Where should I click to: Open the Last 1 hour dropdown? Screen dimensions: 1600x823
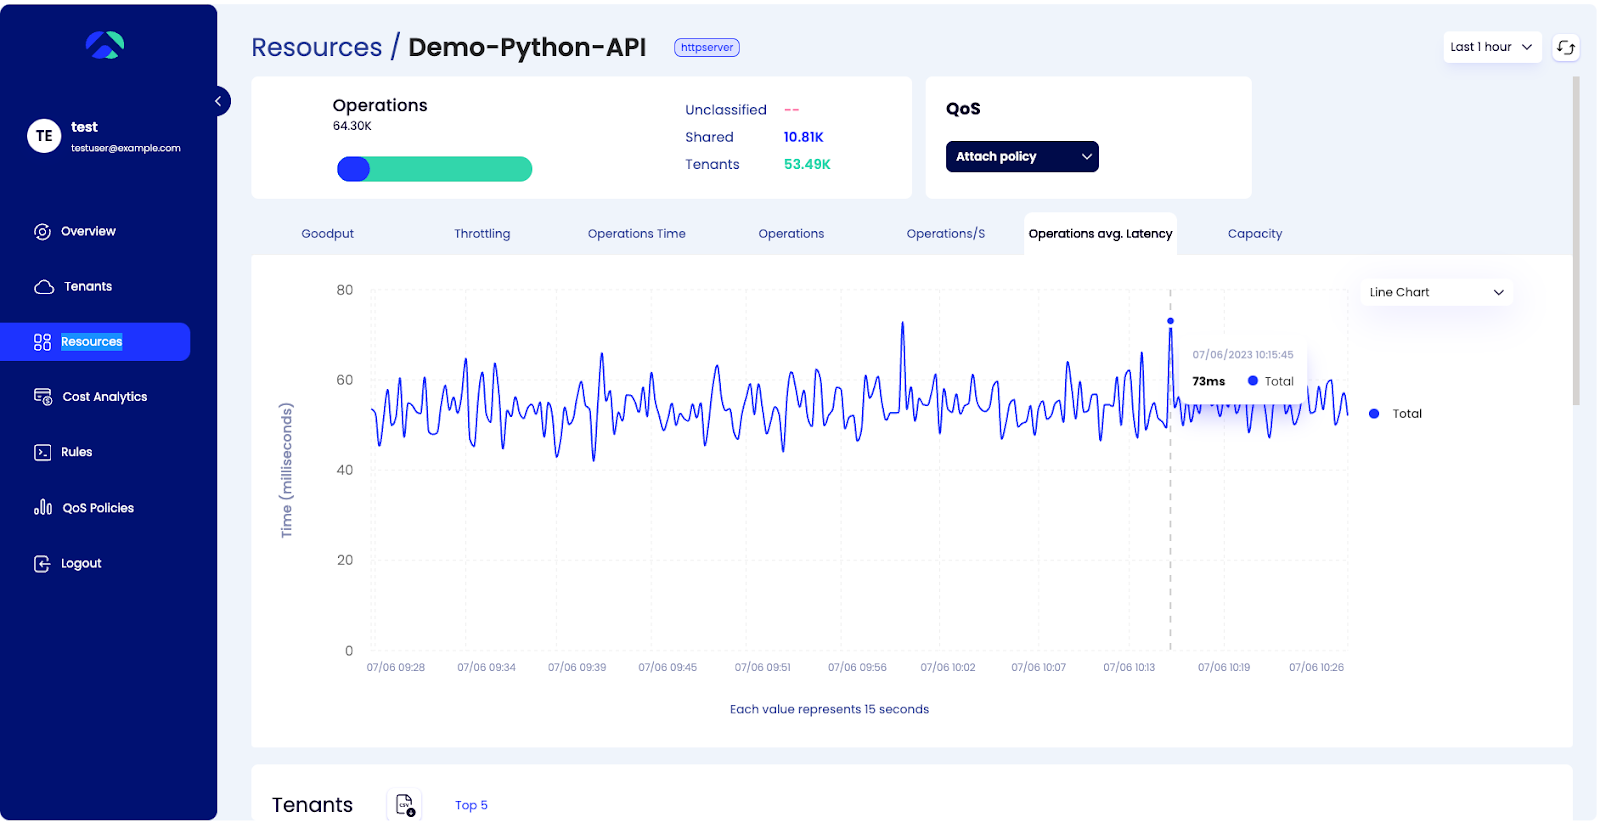(1491, 47)
